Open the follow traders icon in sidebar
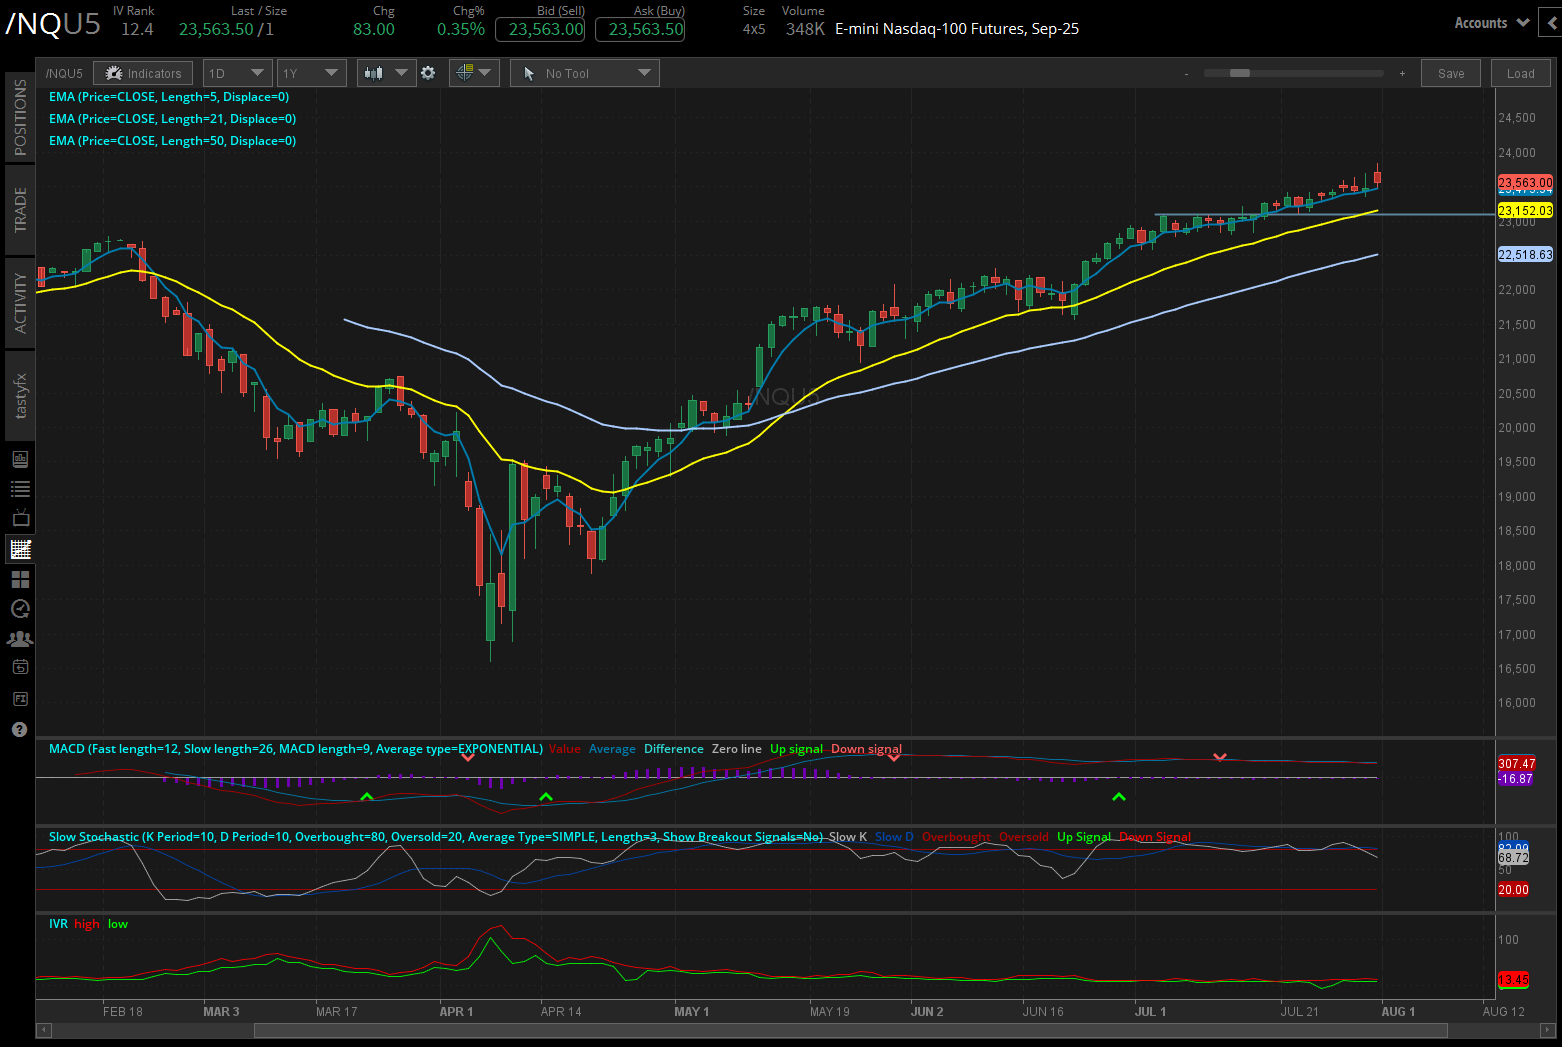 point(20,637)
